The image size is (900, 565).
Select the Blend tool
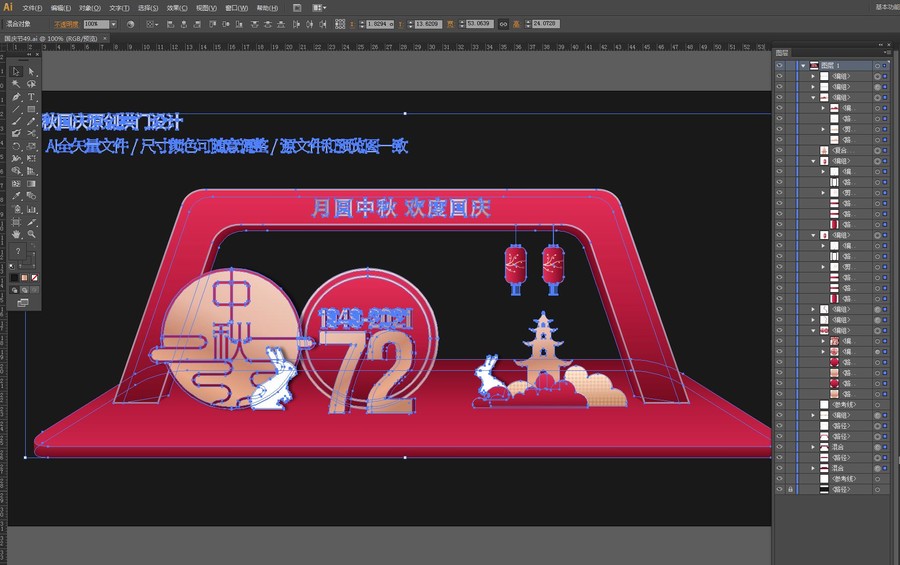(x=31, y=195)
